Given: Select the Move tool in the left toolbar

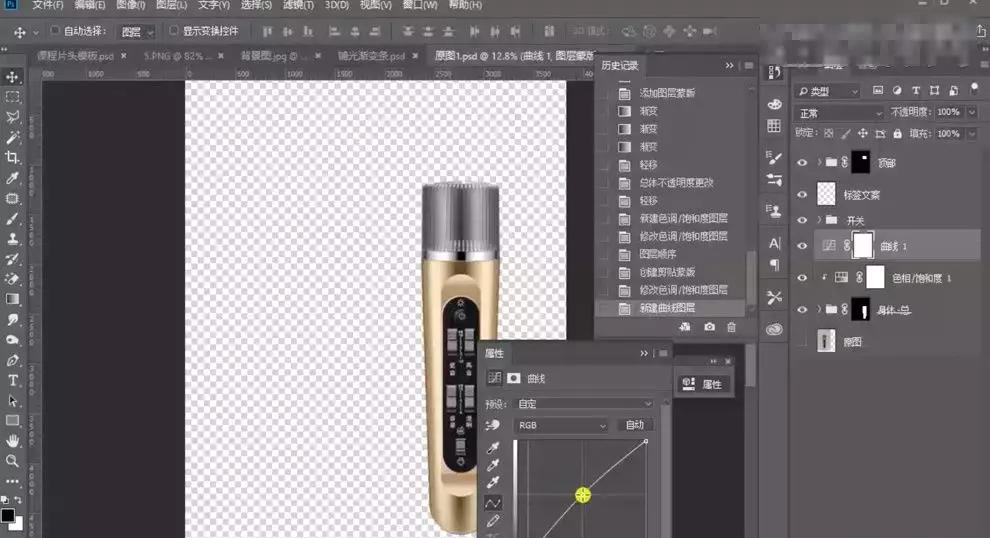Looking at the screenshot, I should pyautogui.click(x=12, y=77).
